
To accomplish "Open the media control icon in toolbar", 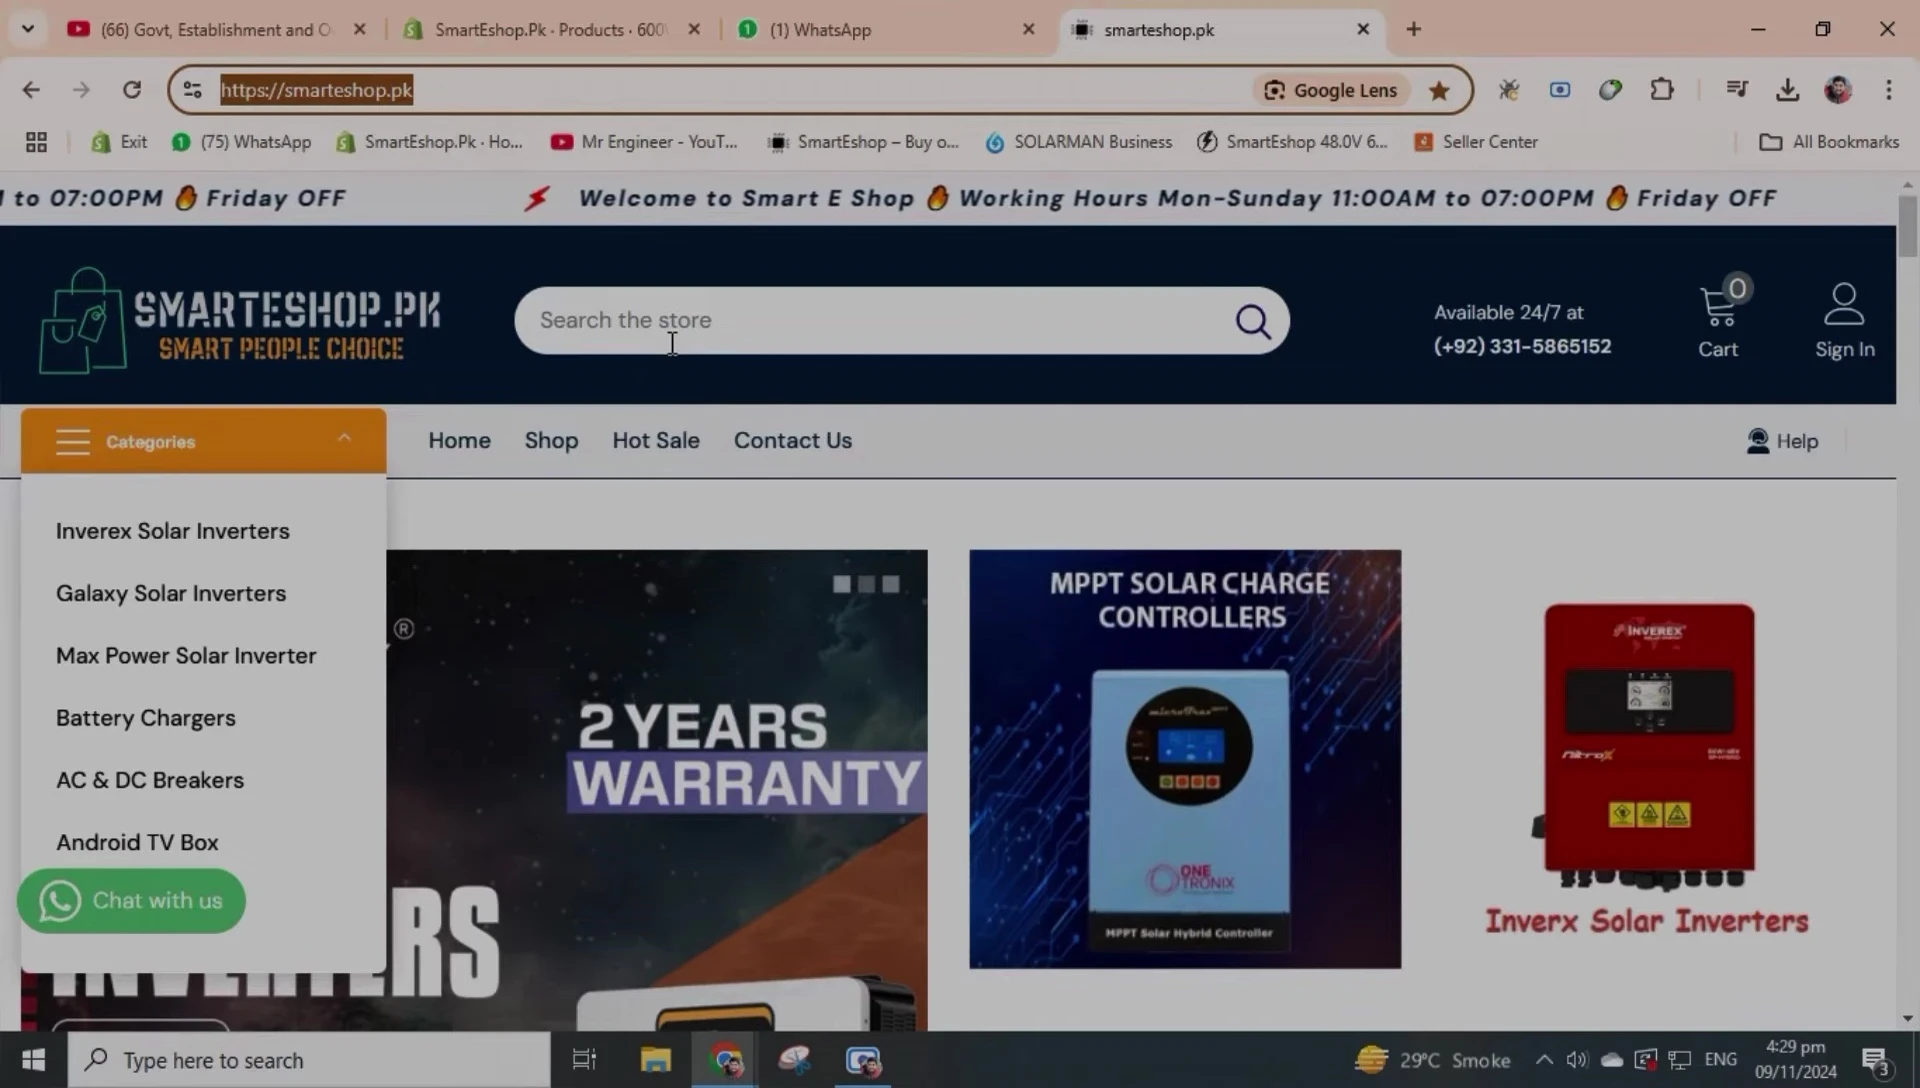I will pos(1736,90).
